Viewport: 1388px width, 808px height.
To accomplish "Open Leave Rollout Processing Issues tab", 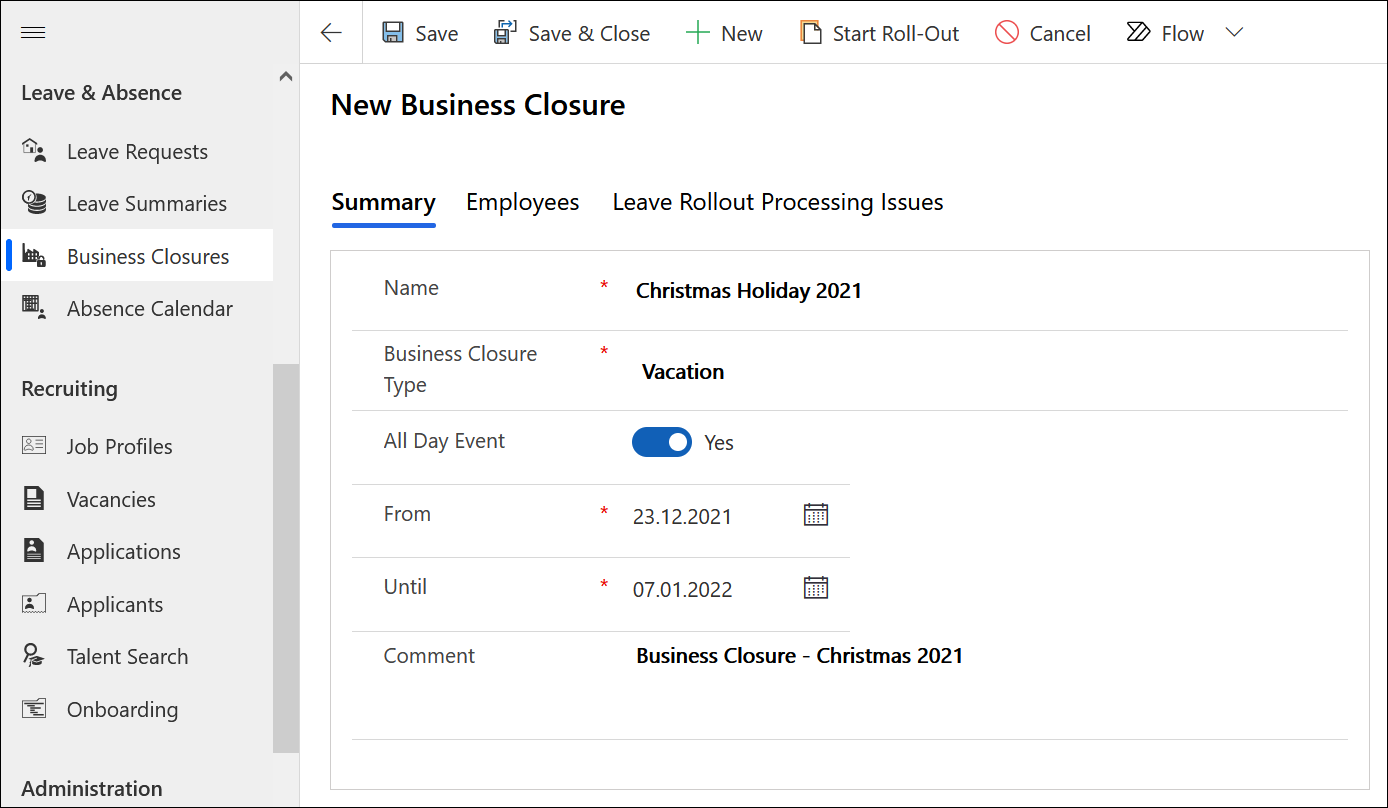I will tap(777, 202).
